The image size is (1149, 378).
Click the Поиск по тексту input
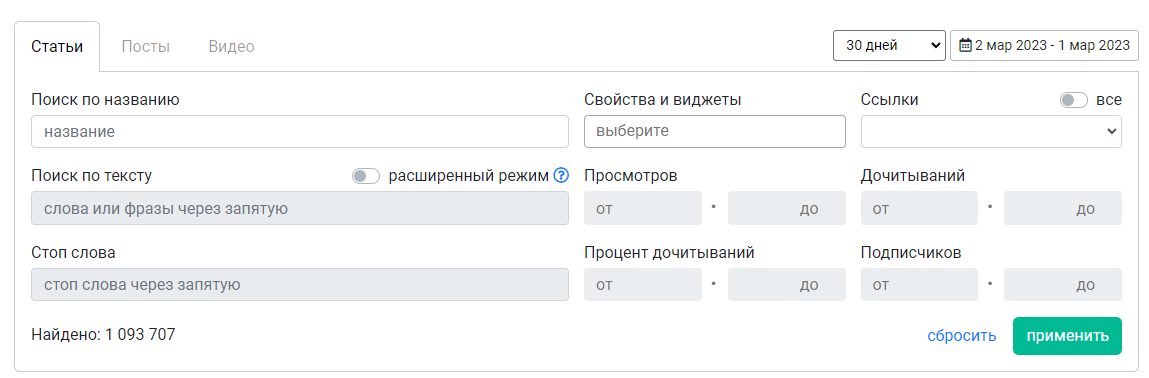click(300, 208)
